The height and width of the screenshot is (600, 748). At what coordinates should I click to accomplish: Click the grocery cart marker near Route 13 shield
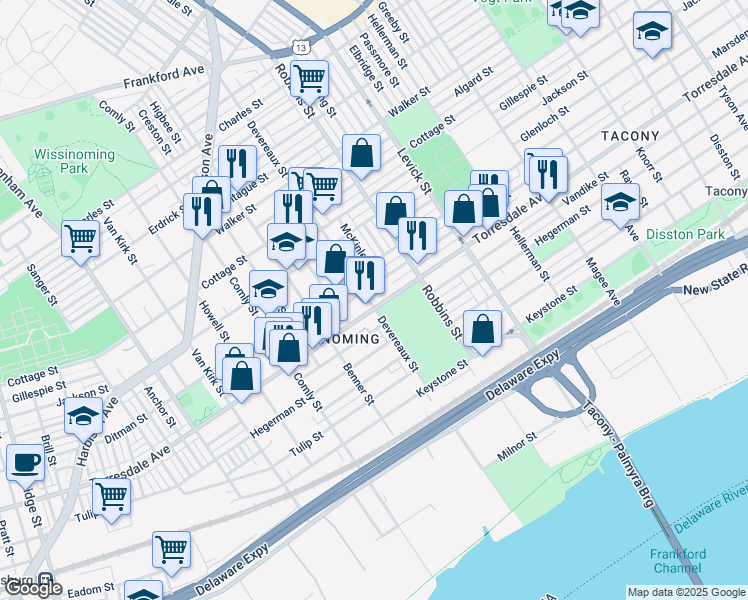[309, 79]
